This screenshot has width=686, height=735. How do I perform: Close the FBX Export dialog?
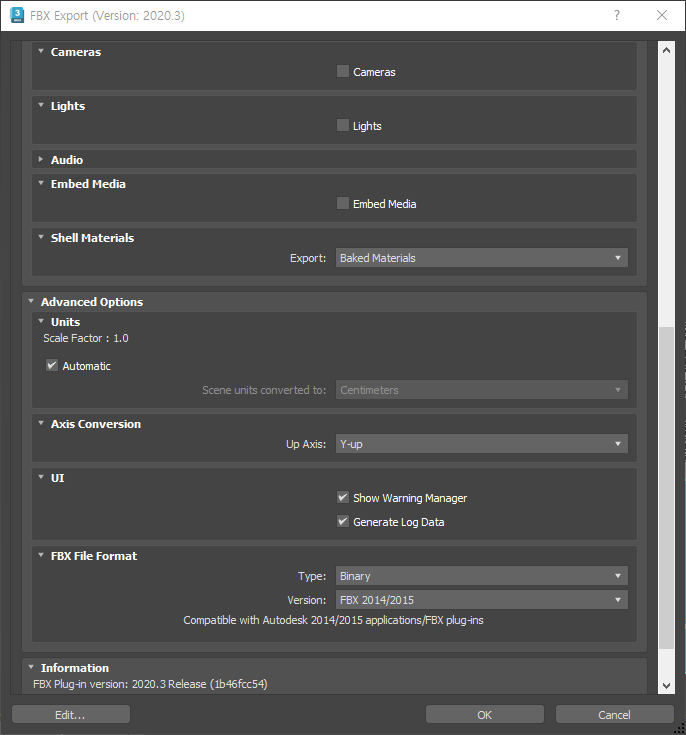click(x=662, y=15)
